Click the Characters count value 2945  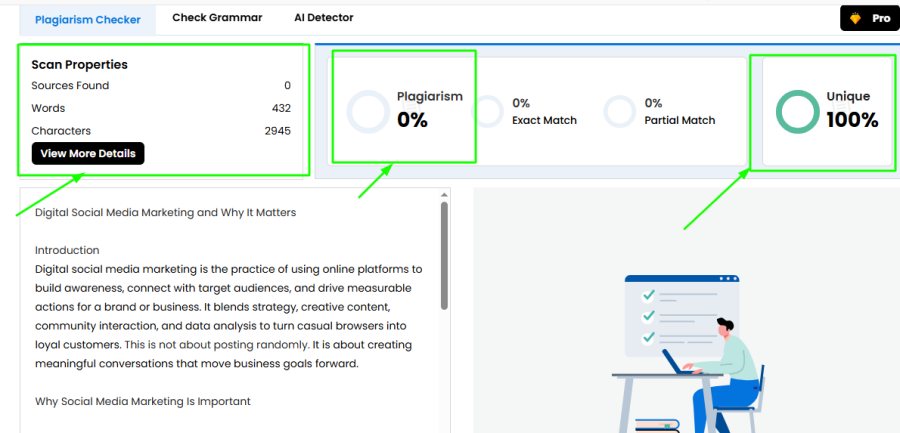click(278, 131)
